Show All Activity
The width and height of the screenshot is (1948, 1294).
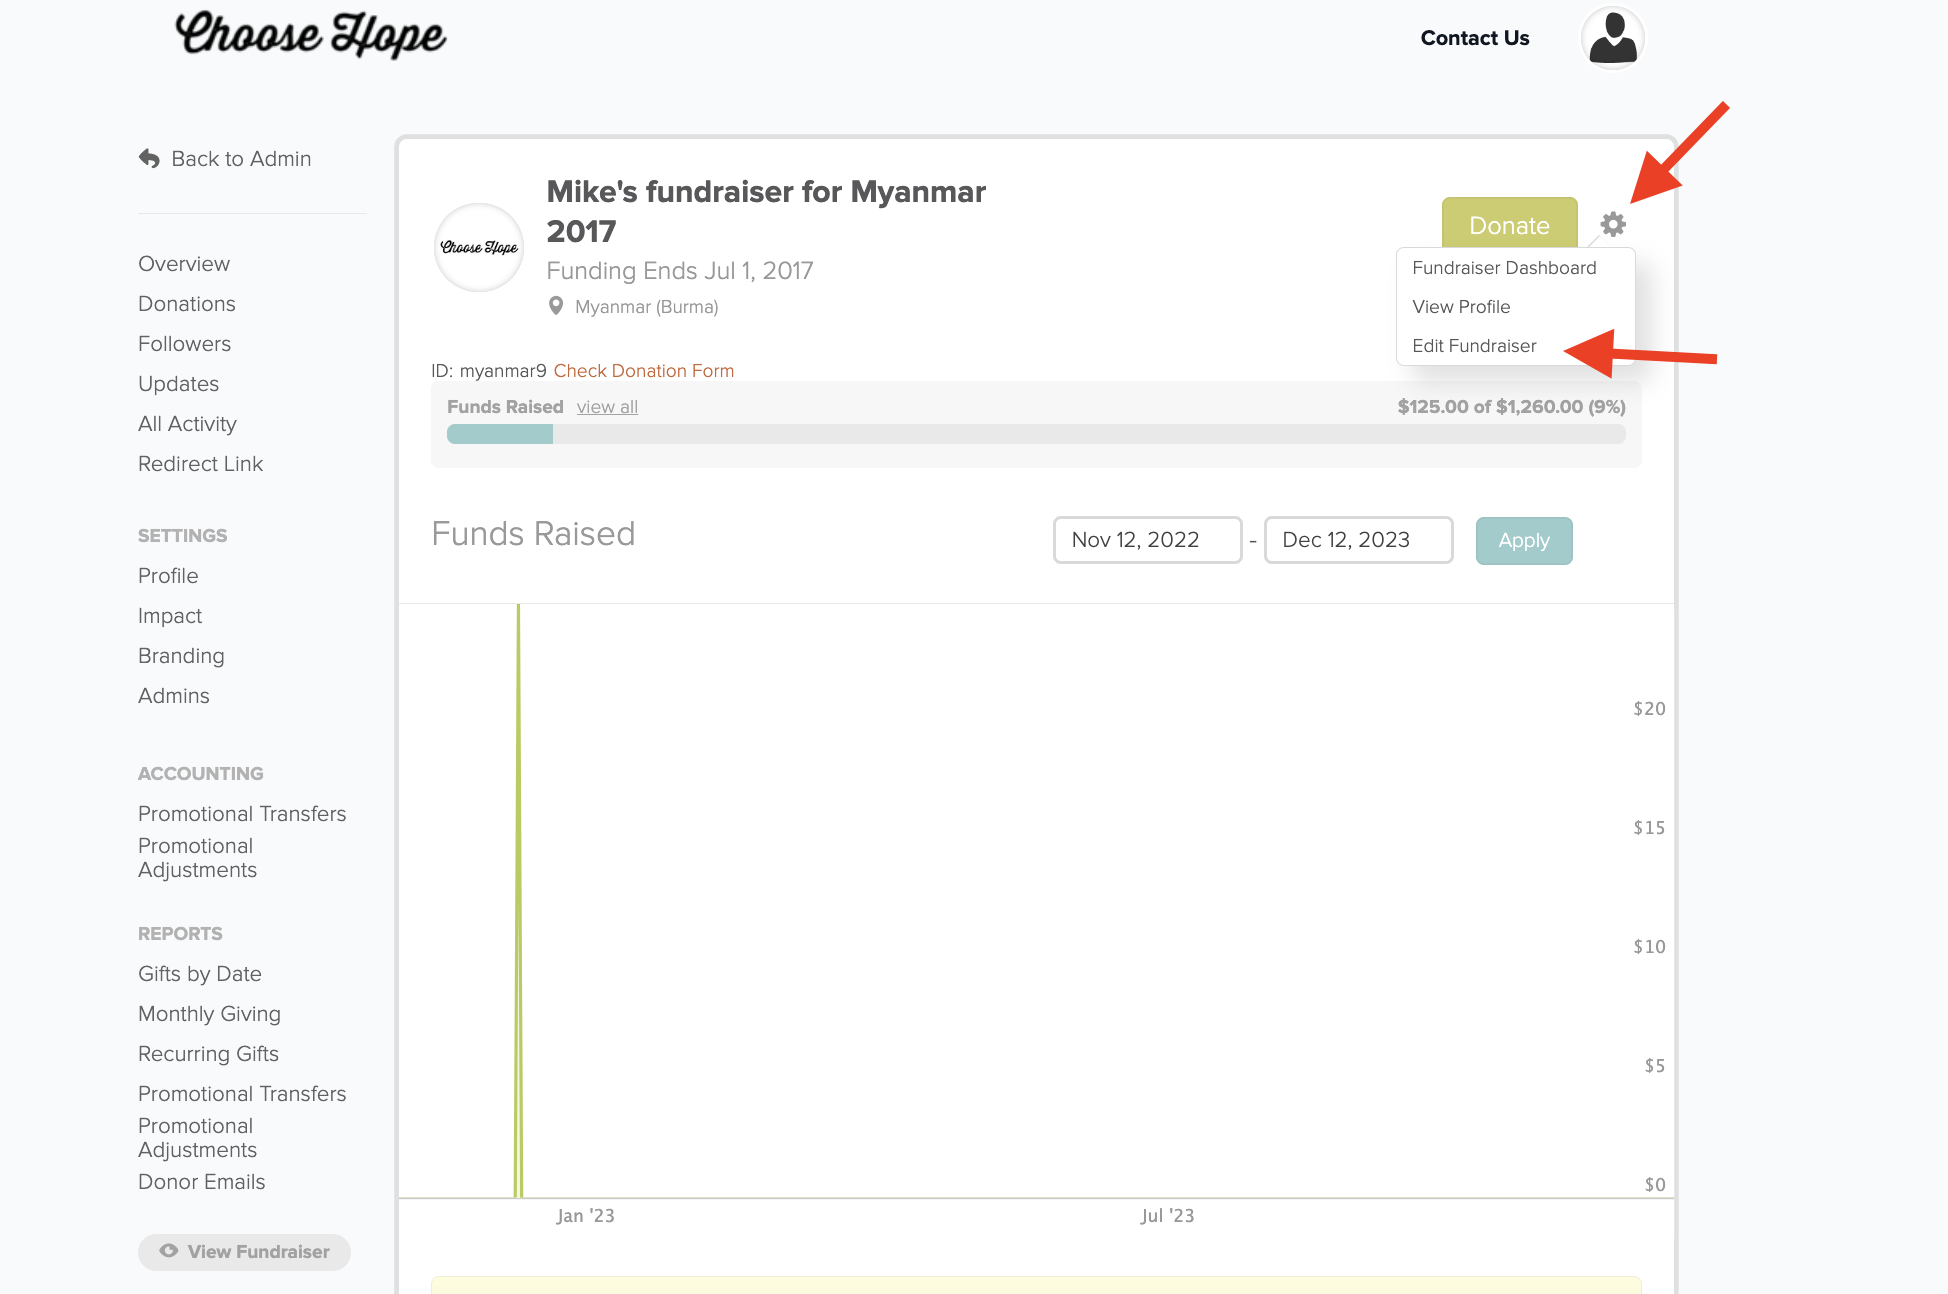tap(187, 424)
